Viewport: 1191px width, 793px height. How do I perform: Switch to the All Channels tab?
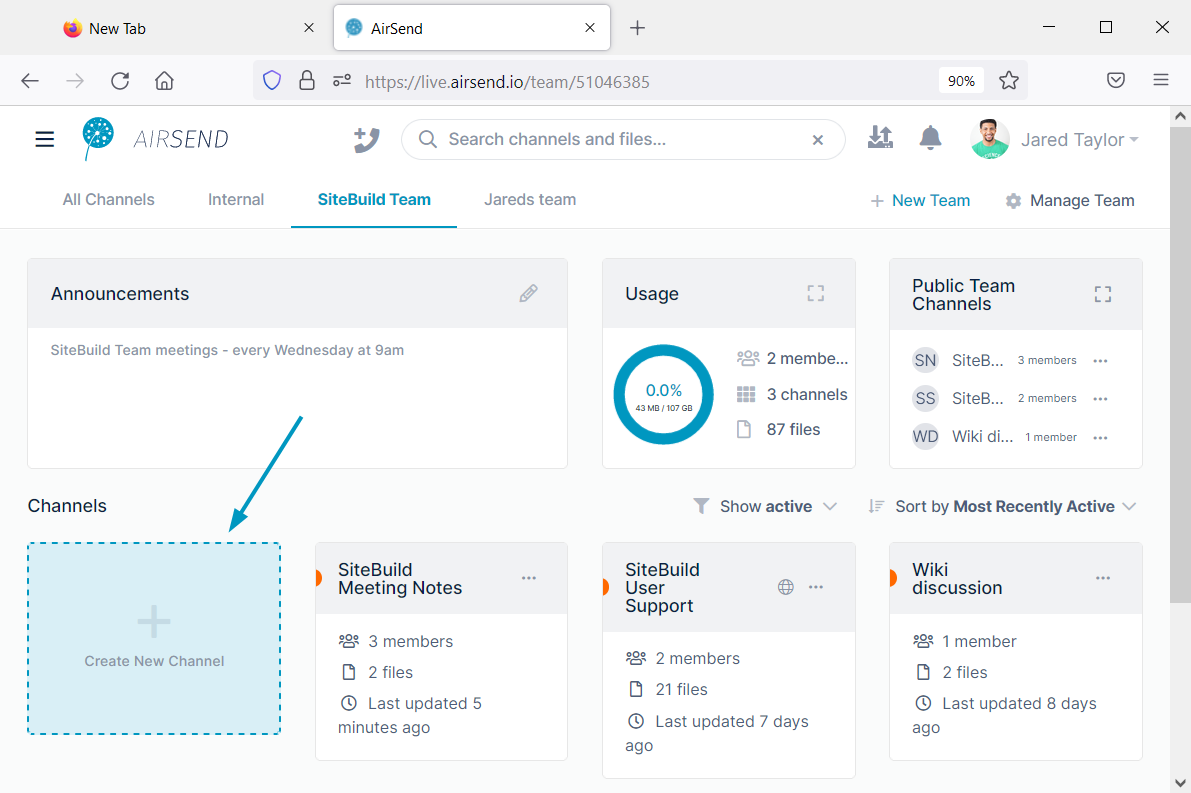[x=109, y=200]
